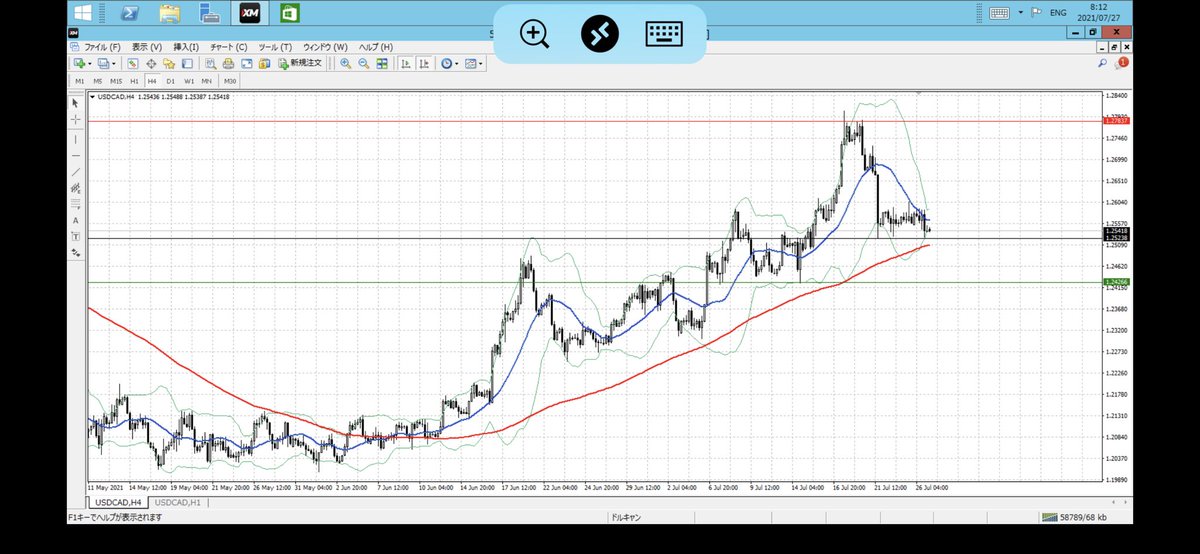Switch to MN timeframe
Image resolution: width=1200 pixels, height=554 pixels.
click(206, 81)
